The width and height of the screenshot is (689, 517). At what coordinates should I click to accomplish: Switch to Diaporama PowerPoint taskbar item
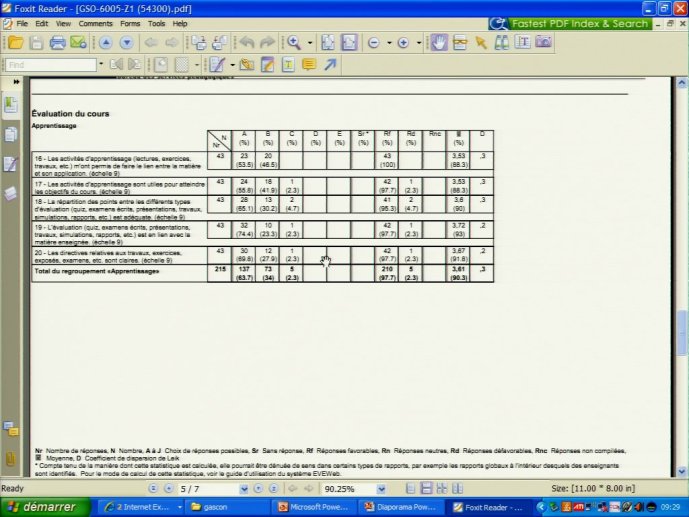[403, 507]
